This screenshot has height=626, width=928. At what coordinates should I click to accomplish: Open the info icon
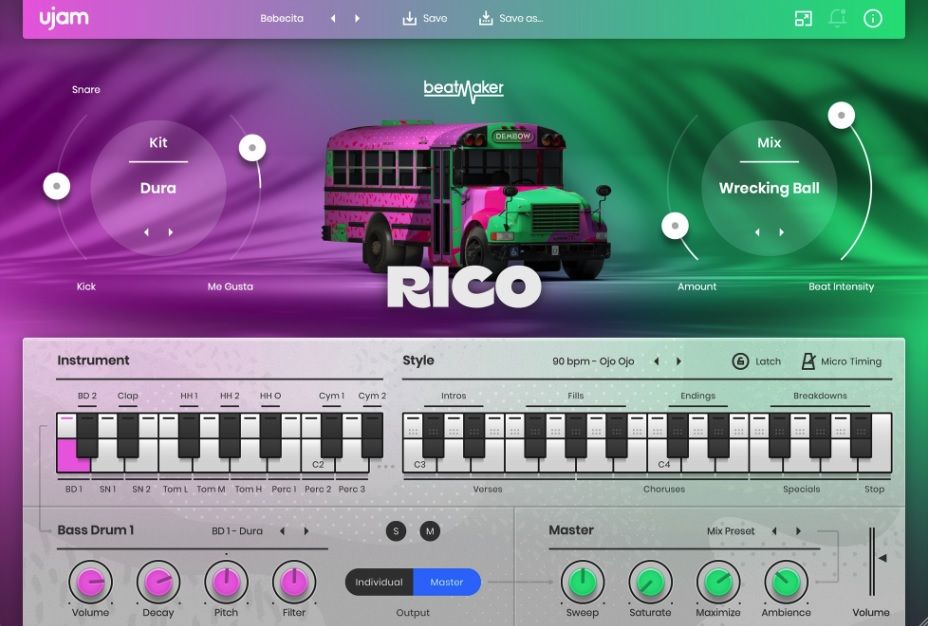873,18
